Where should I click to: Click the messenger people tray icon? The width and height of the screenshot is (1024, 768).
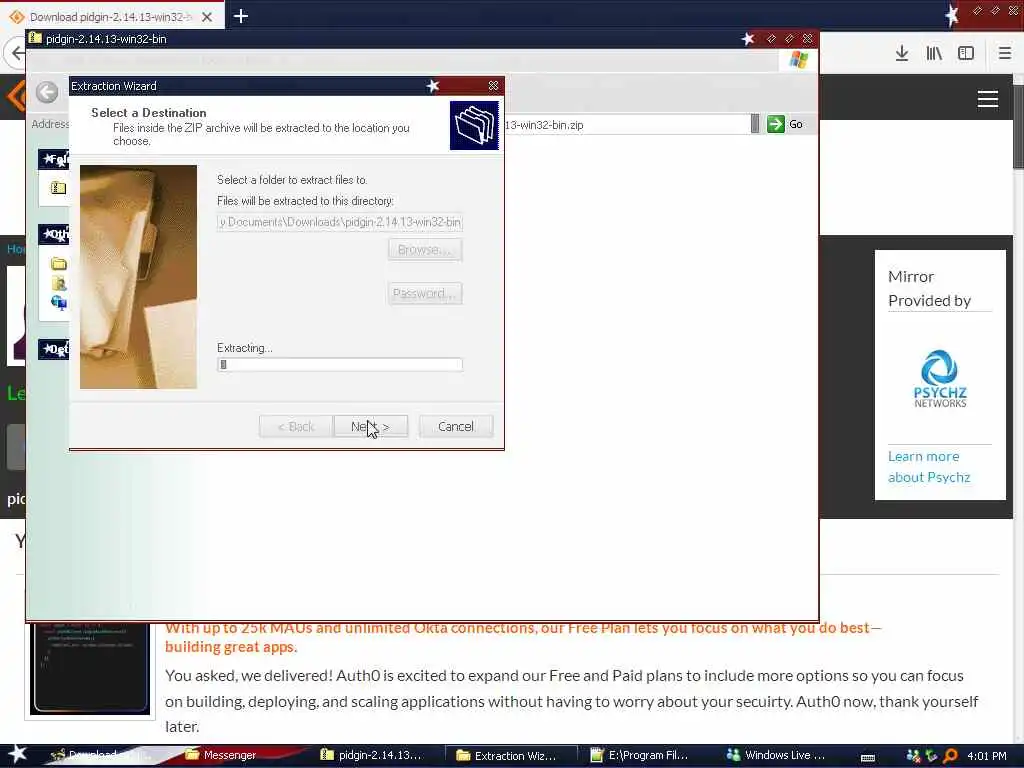[914, 756]
